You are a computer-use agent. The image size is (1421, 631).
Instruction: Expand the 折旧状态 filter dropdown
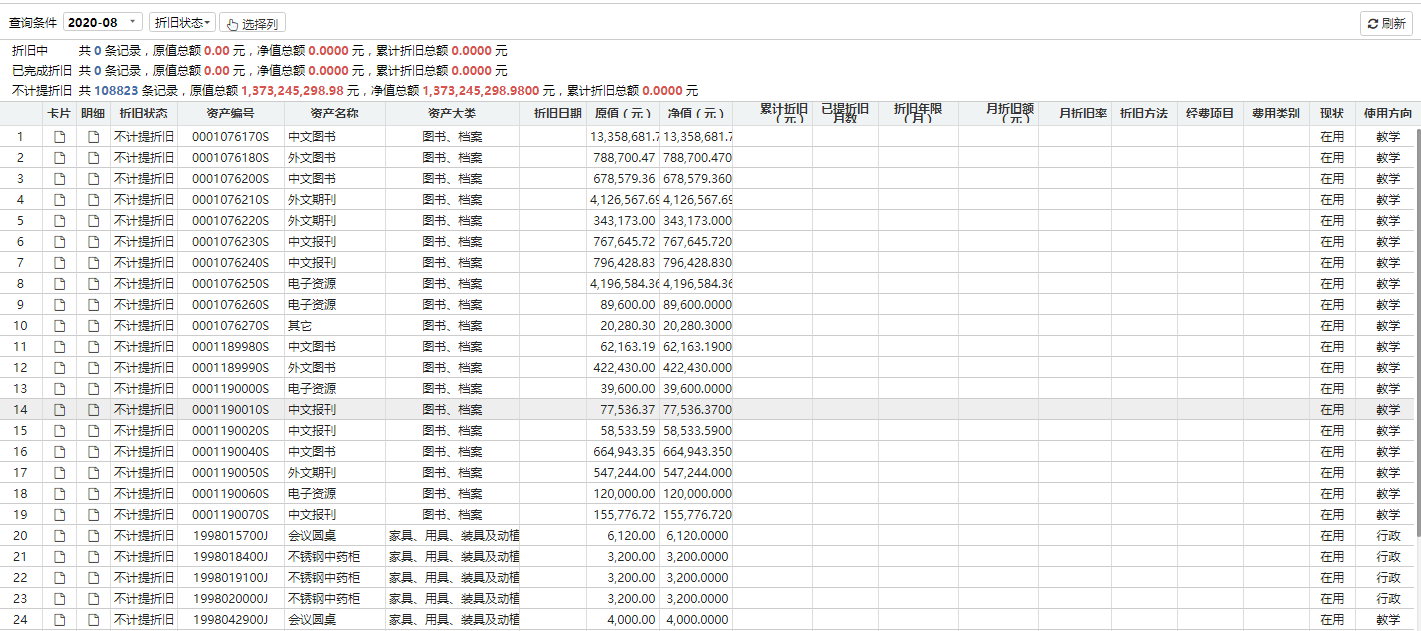[x=182, y=23]
